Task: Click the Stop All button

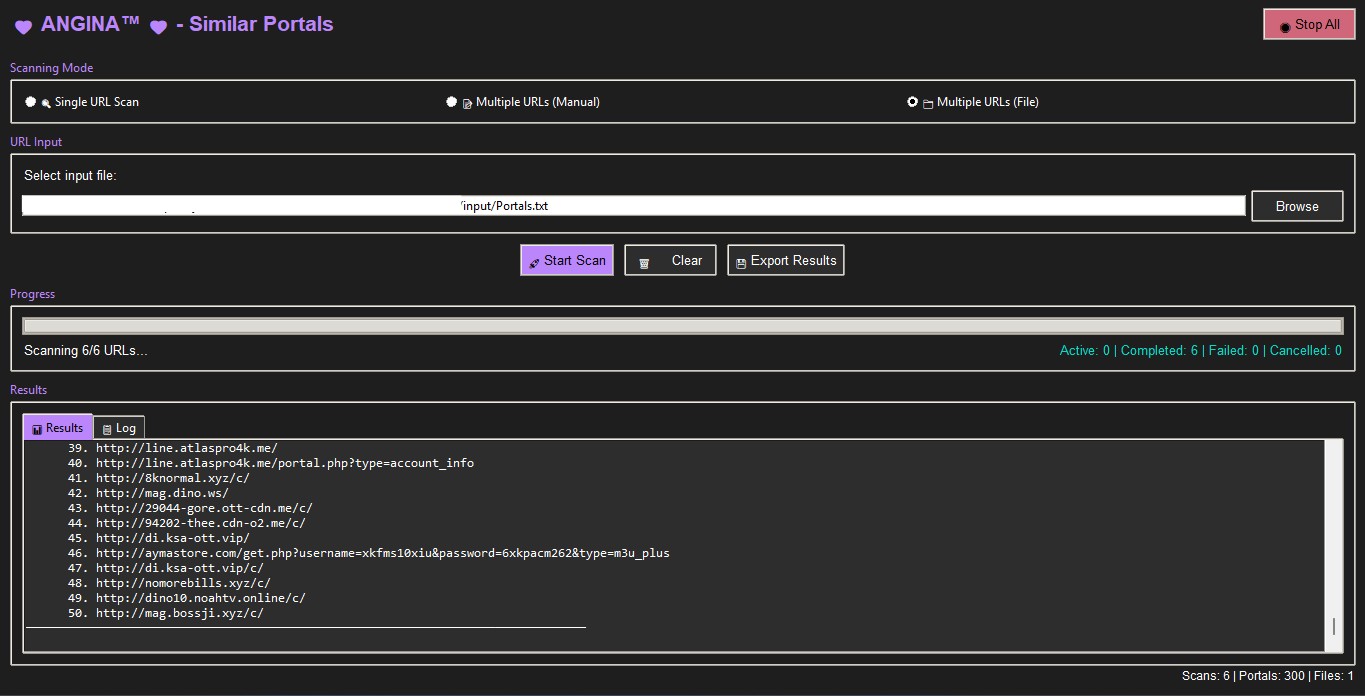Action: 1307,25
